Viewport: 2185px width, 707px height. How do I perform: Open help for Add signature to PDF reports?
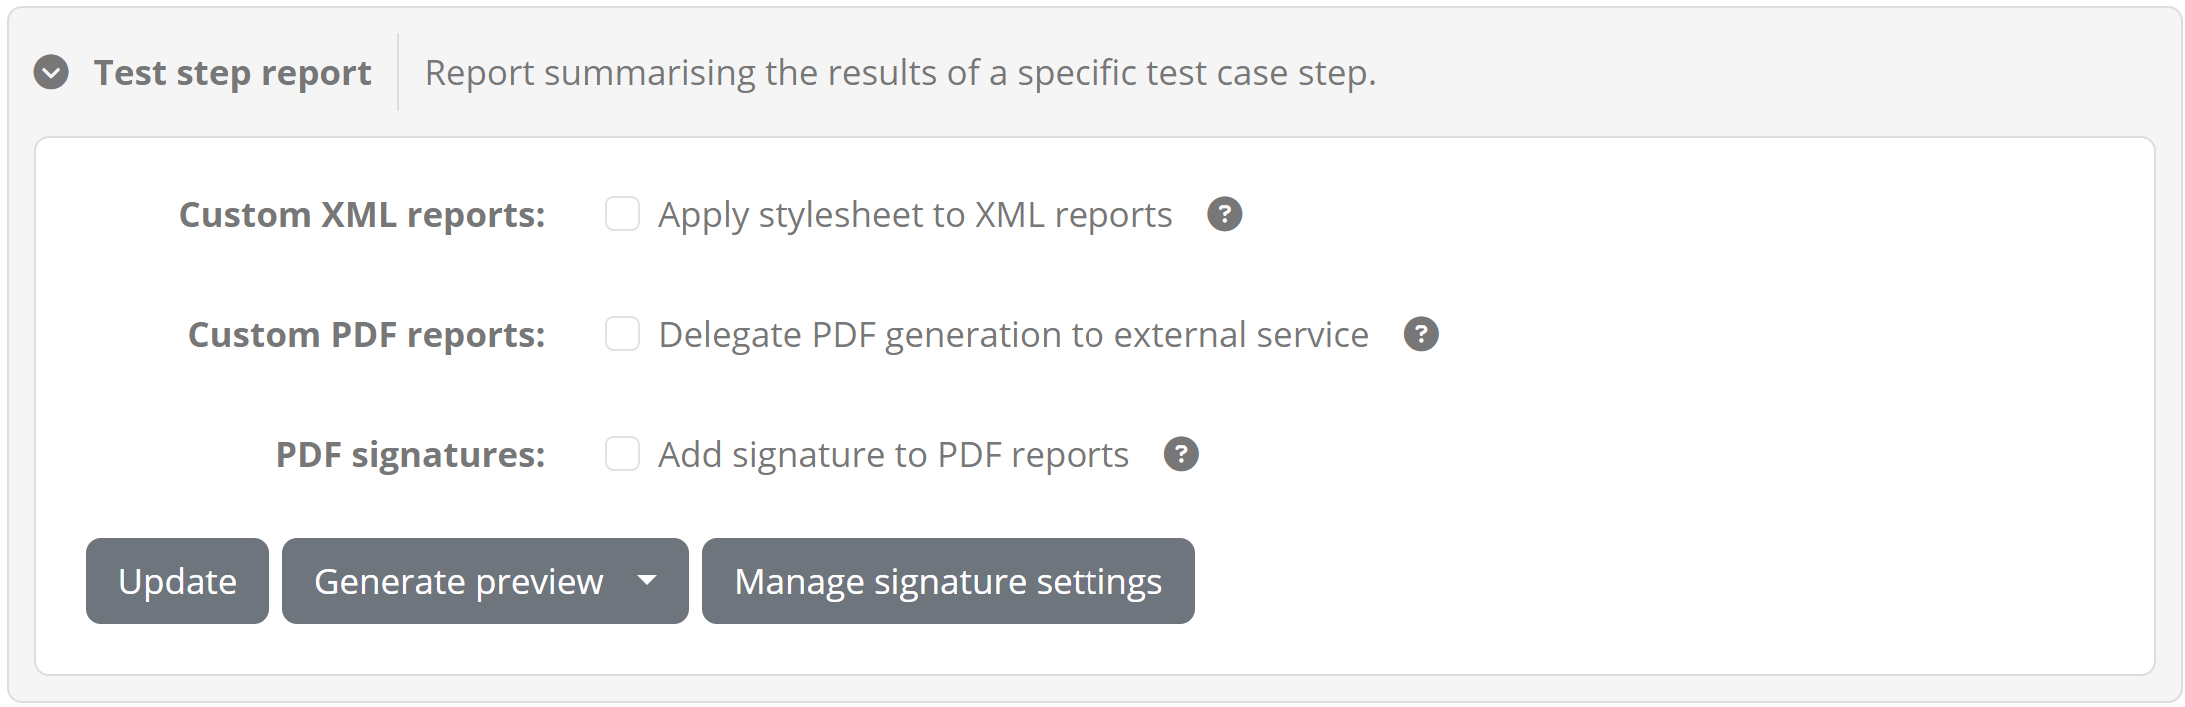(1181, 454)
